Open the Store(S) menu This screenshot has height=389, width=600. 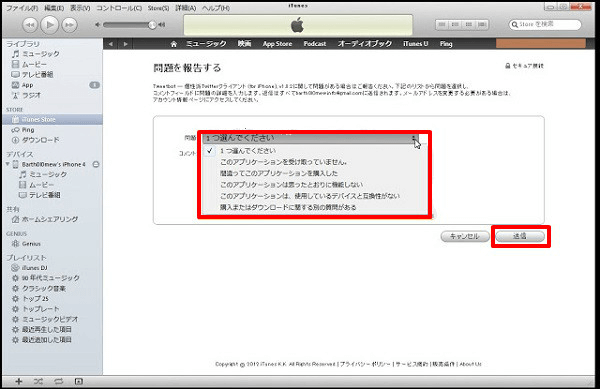(158, 8)
